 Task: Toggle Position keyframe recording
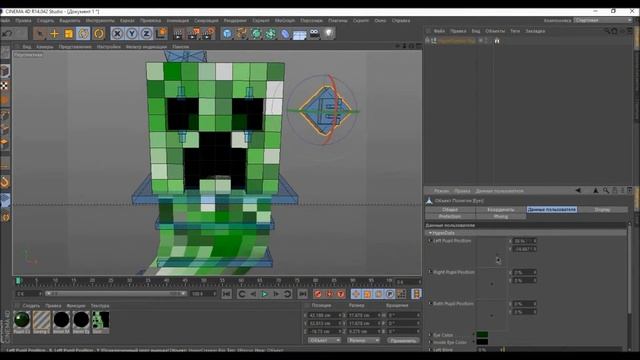(x=356, y=294)
